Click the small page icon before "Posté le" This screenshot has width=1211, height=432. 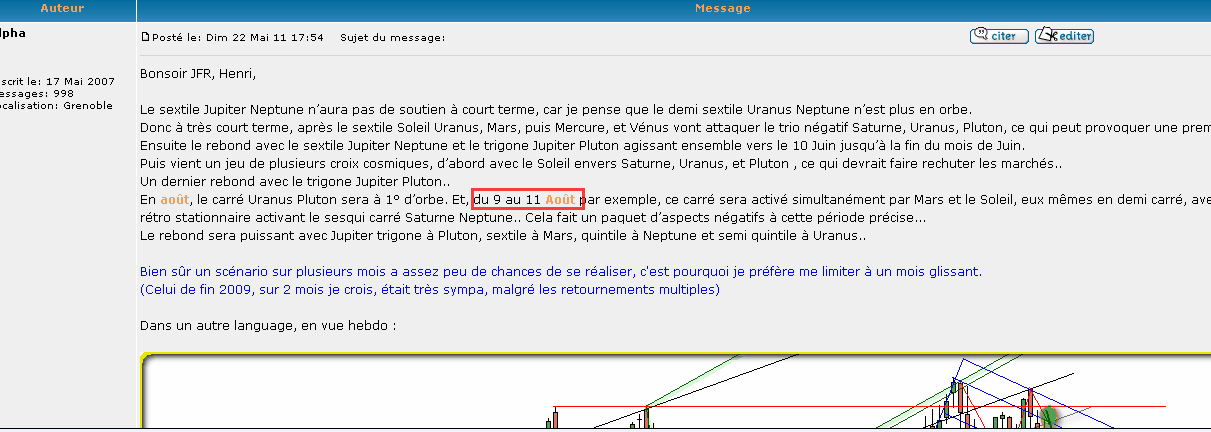tap(145, 38)
